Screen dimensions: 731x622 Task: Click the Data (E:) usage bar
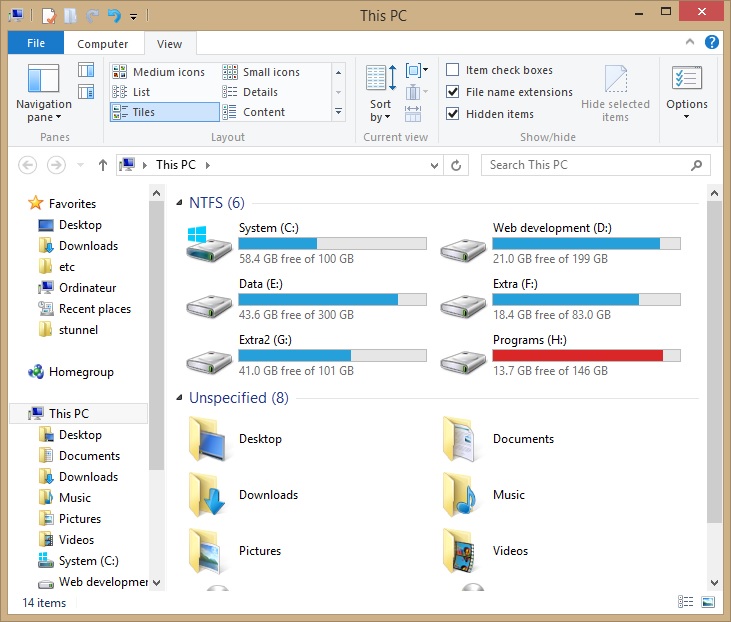click(332, 299)
